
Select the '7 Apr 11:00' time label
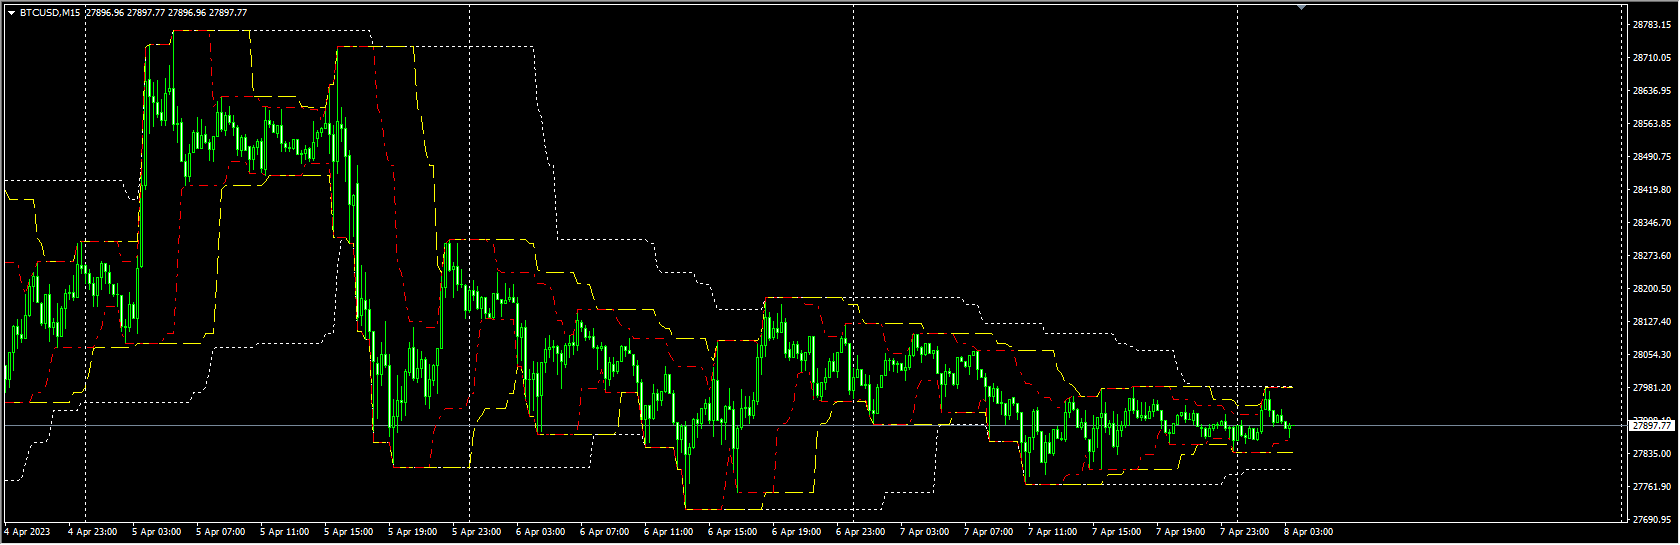tap(1052, 532)
